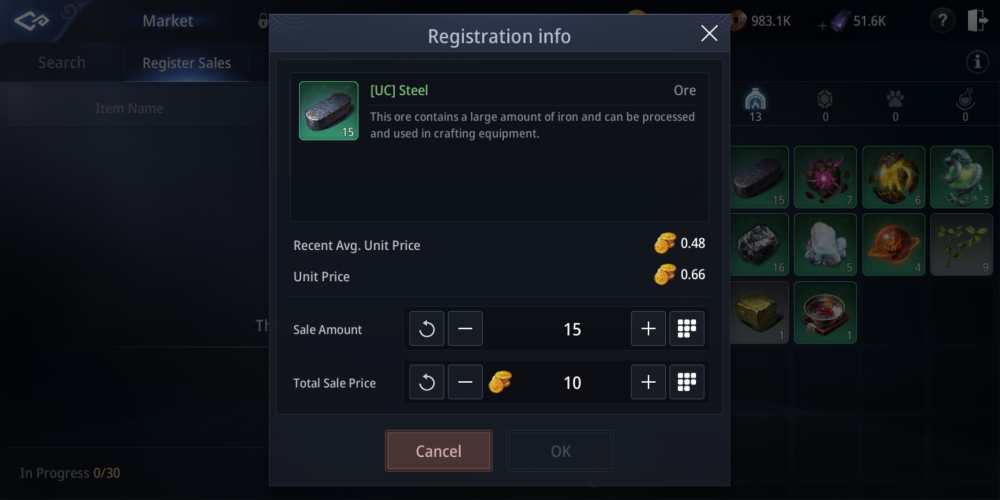Decrease Sale Amount with minus button
The height and width of the screenshot is (500, 1000).
click(x=465, y=329)
